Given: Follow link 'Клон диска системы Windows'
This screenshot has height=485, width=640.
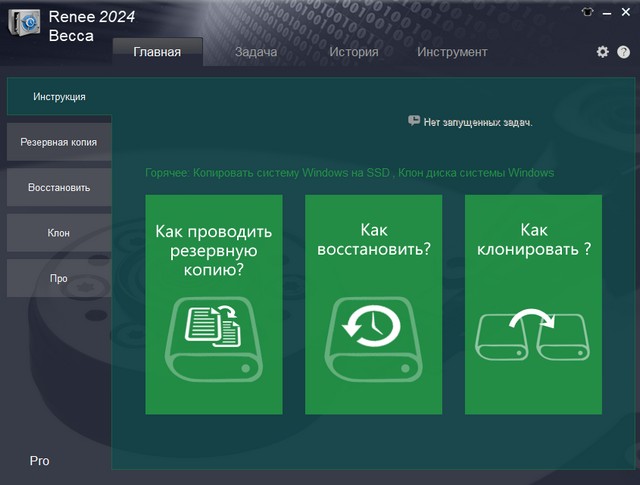Looking at the screenshot, I should [476, 173].
